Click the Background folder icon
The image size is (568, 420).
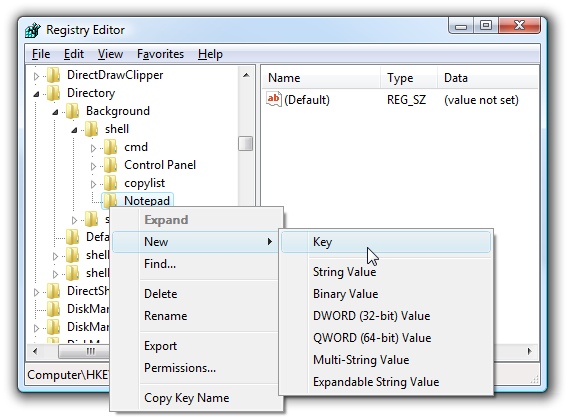[x=73, y=111]
